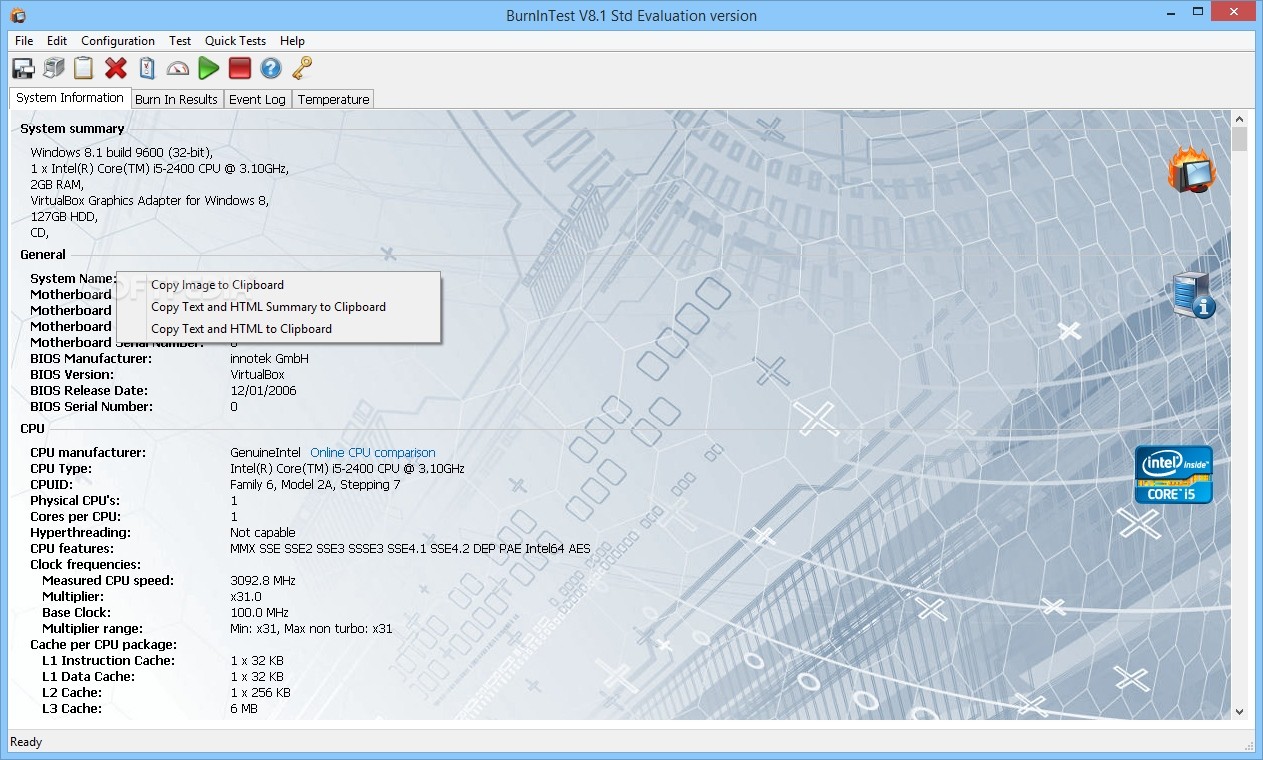
Task: Switch to the Burn In Results tab
Action: (x=176, y=99)
